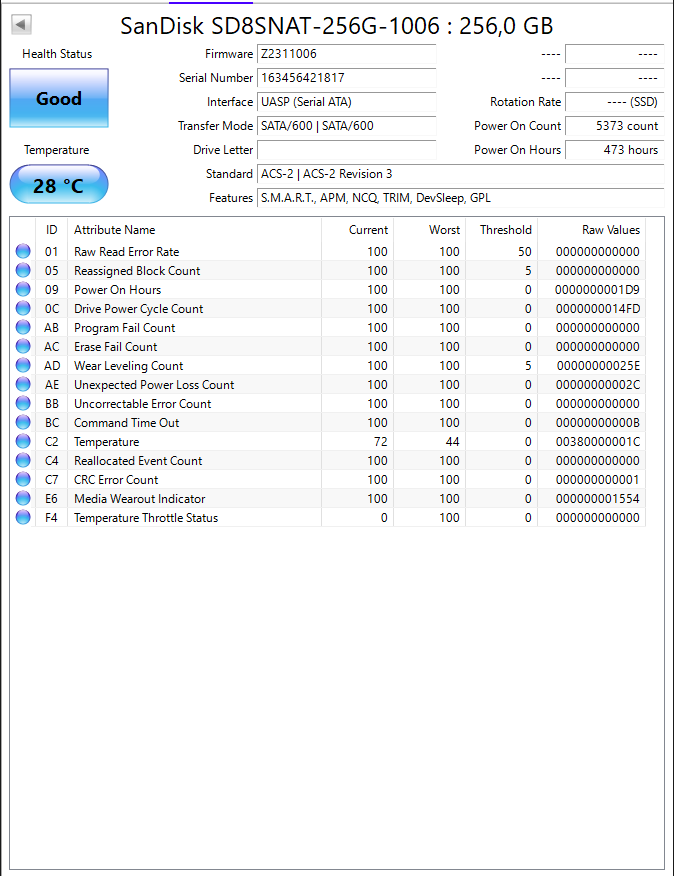Screen dimensions: 674x876
Task: Click raw value 00000000000B
Action: point(597,423)
